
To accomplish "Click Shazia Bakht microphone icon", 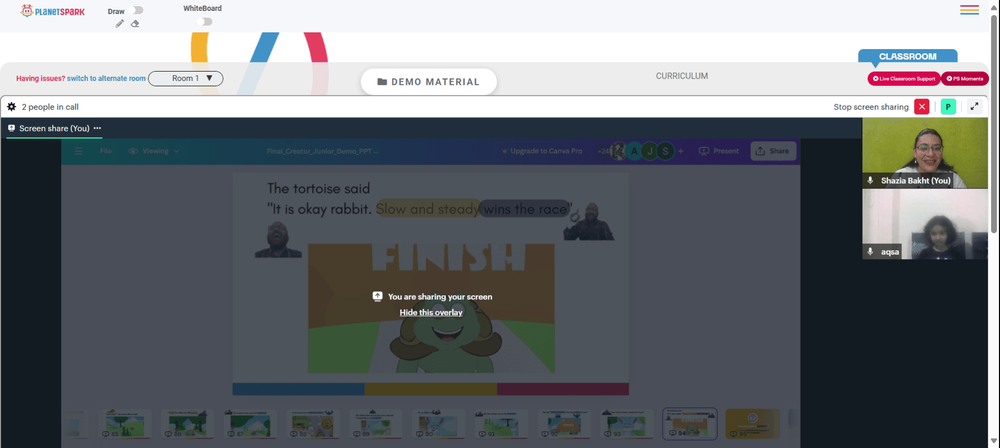I will tap(870, 181).
